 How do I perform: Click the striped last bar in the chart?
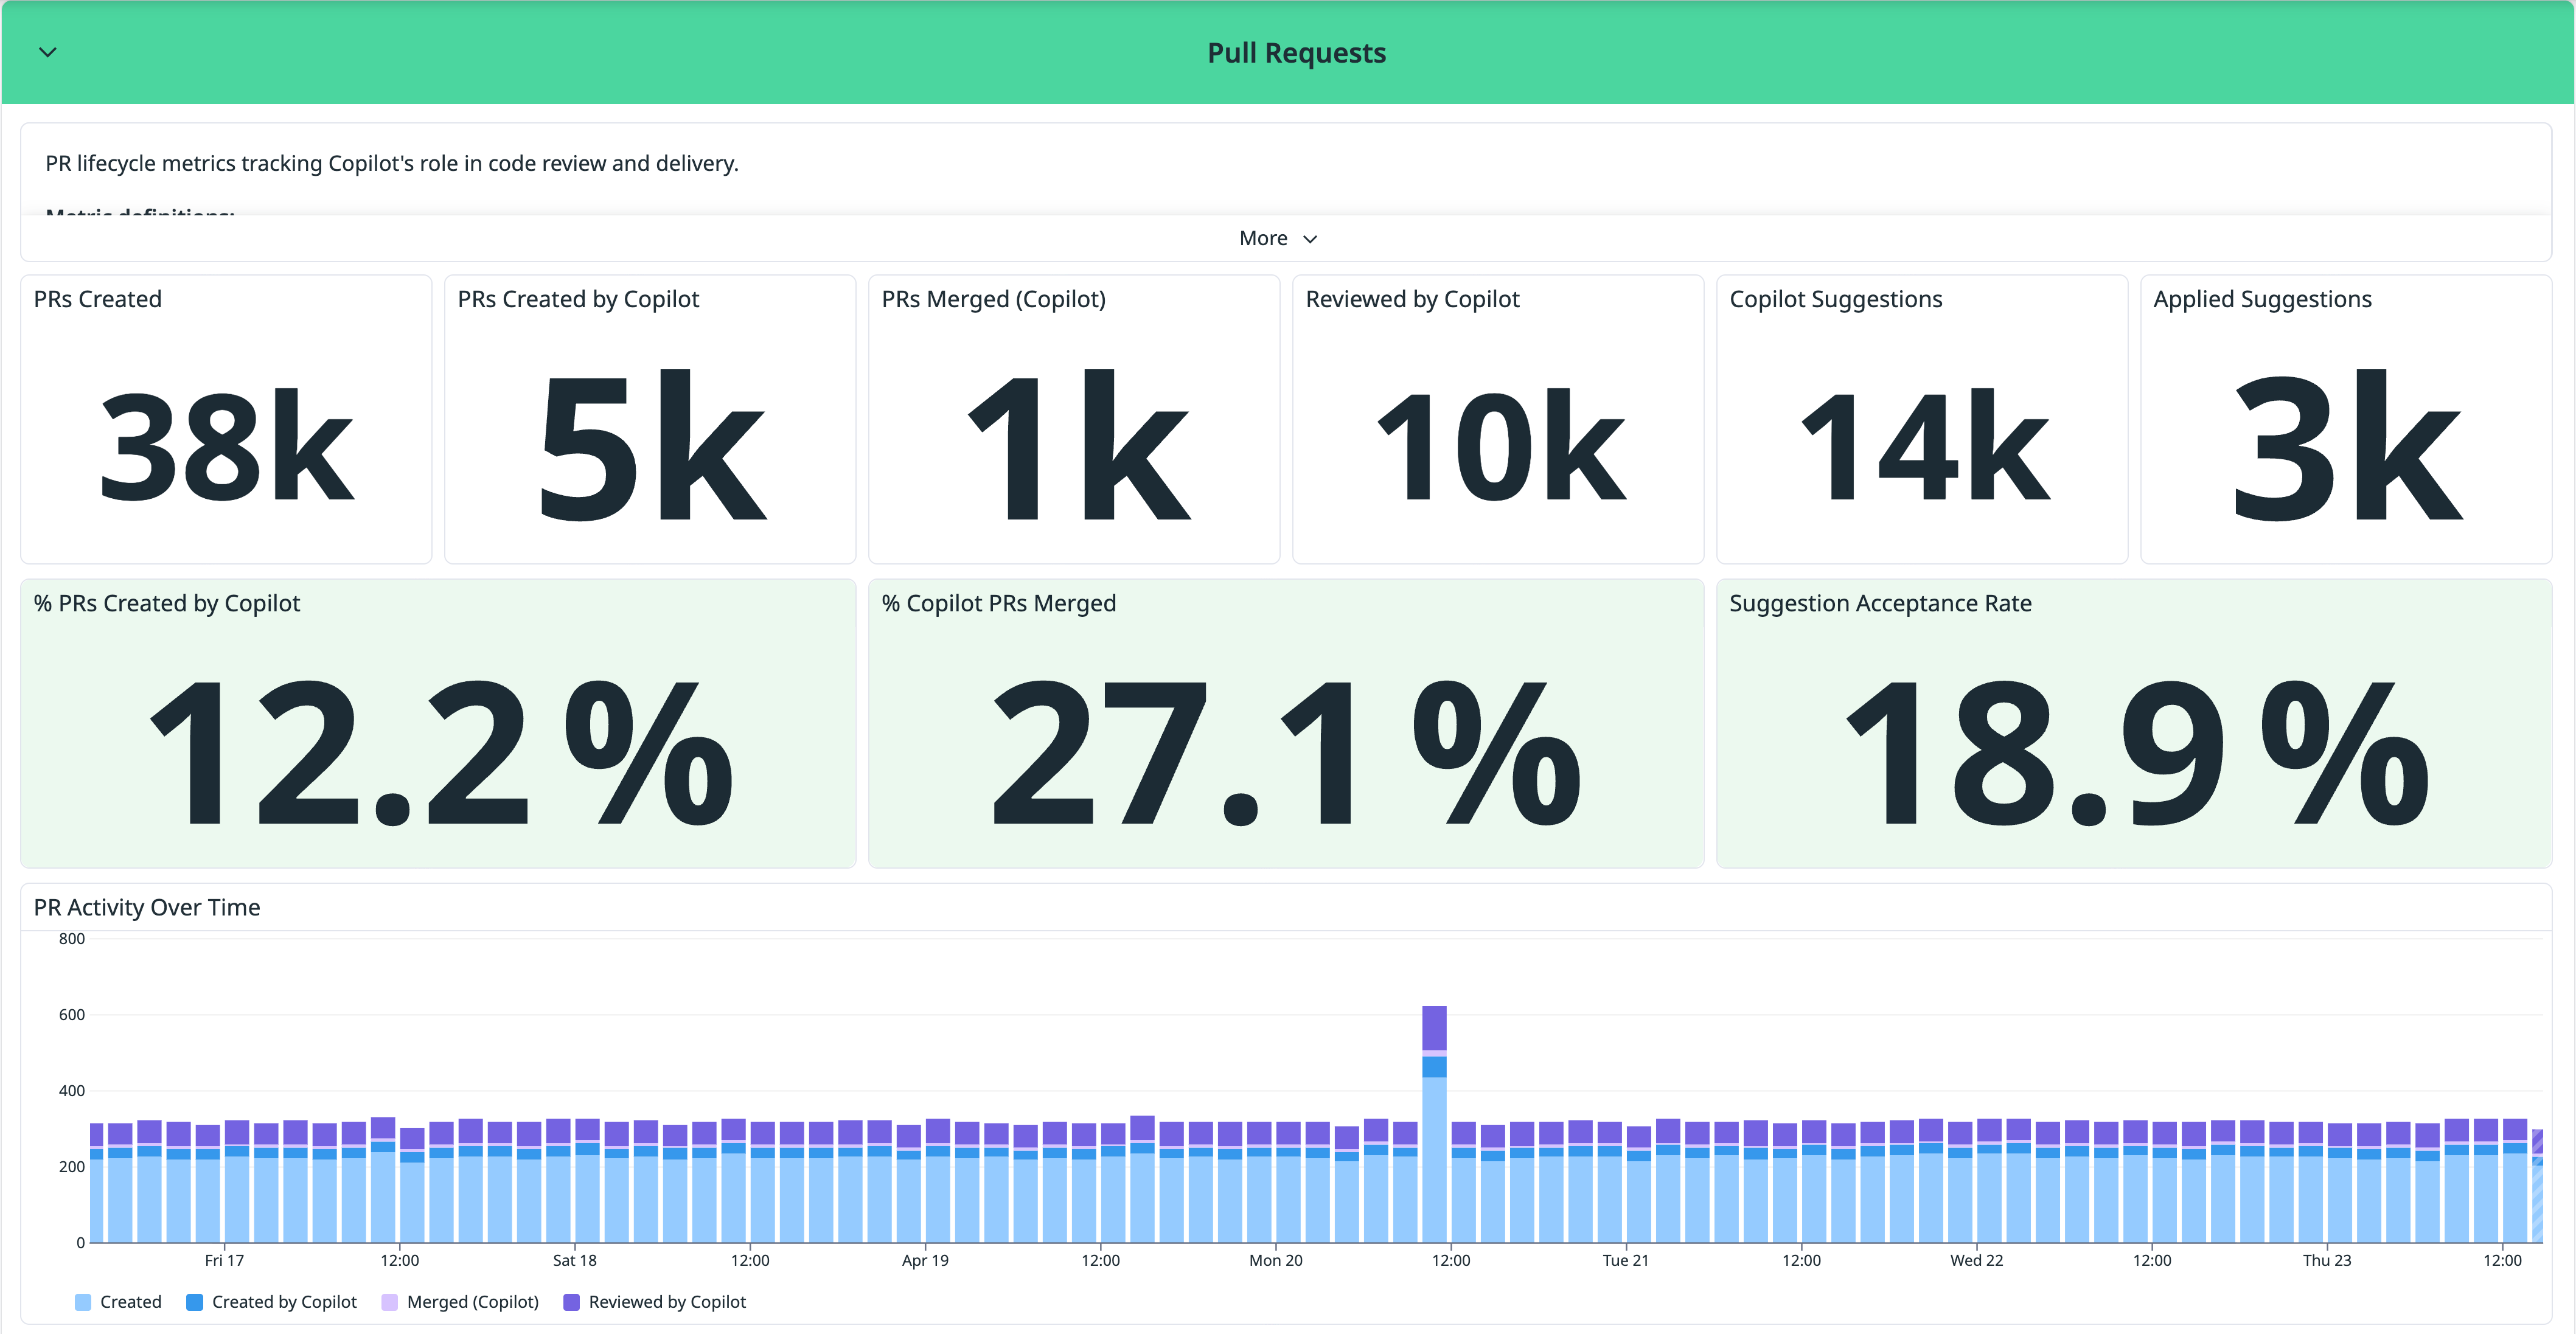[x=2537, y=1187]
